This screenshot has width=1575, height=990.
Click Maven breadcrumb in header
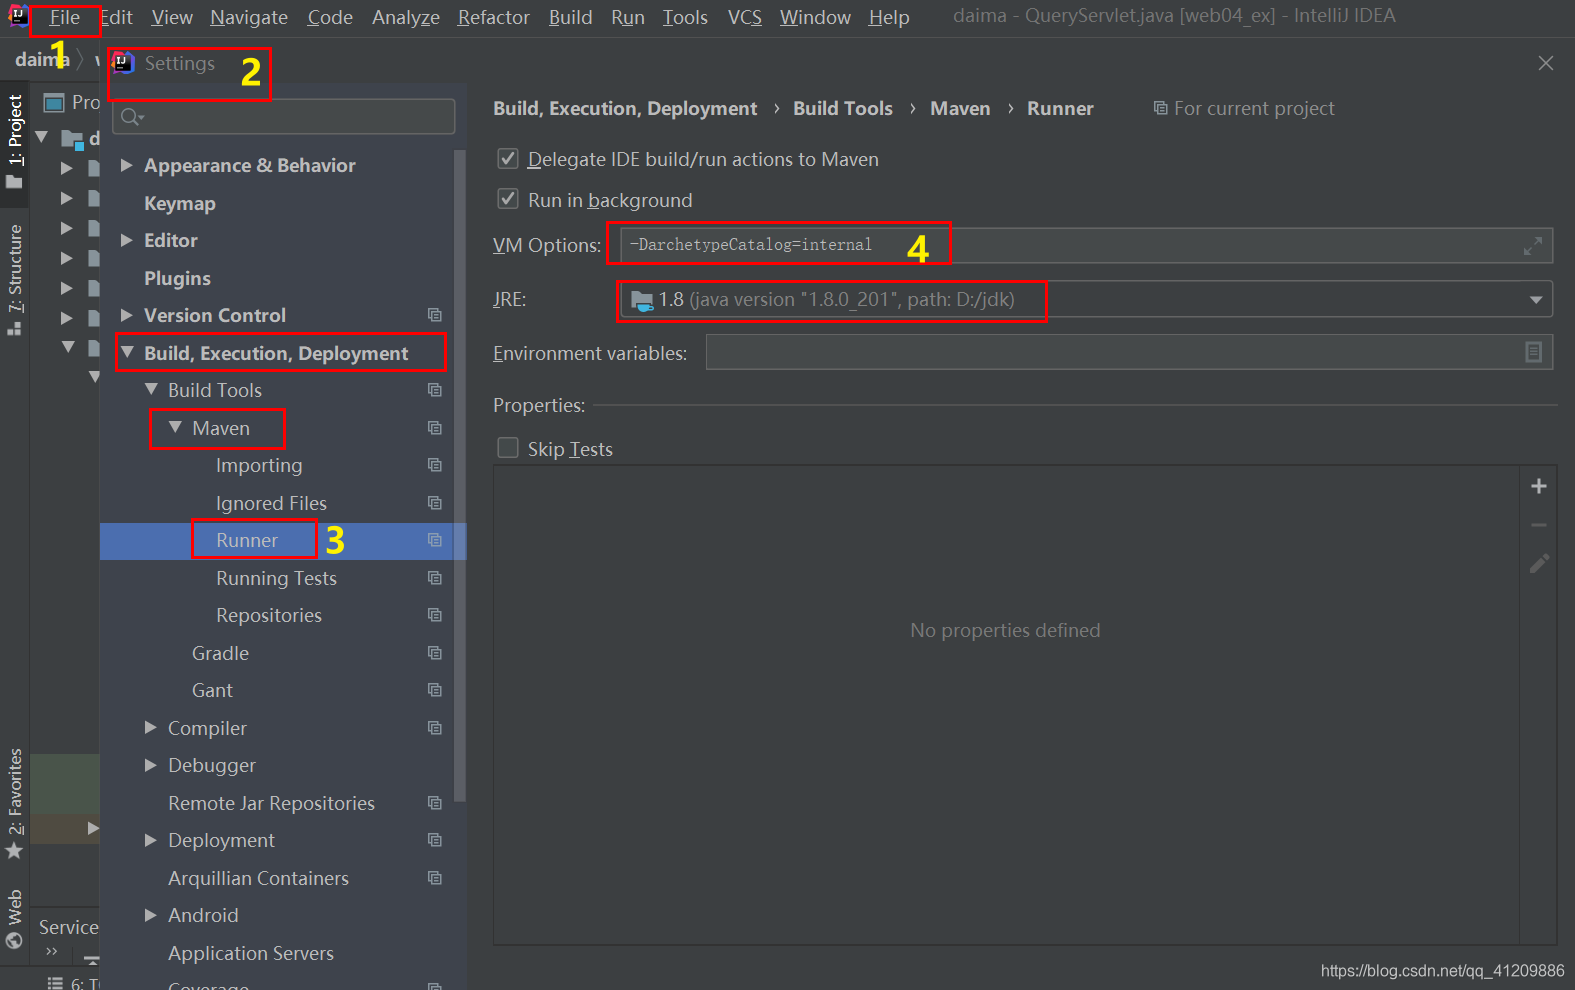point(960,108)
